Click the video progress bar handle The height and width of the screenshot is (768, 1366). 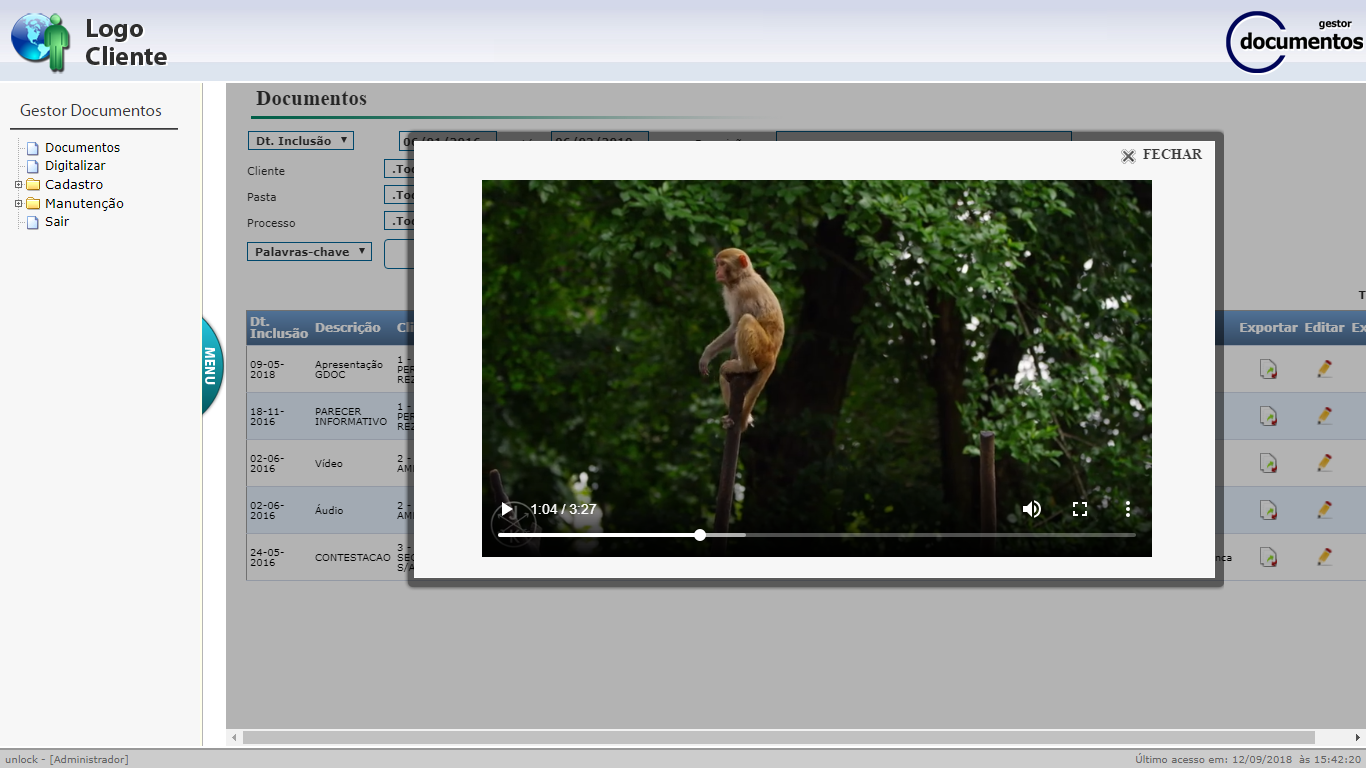click(x=700, y=535)
